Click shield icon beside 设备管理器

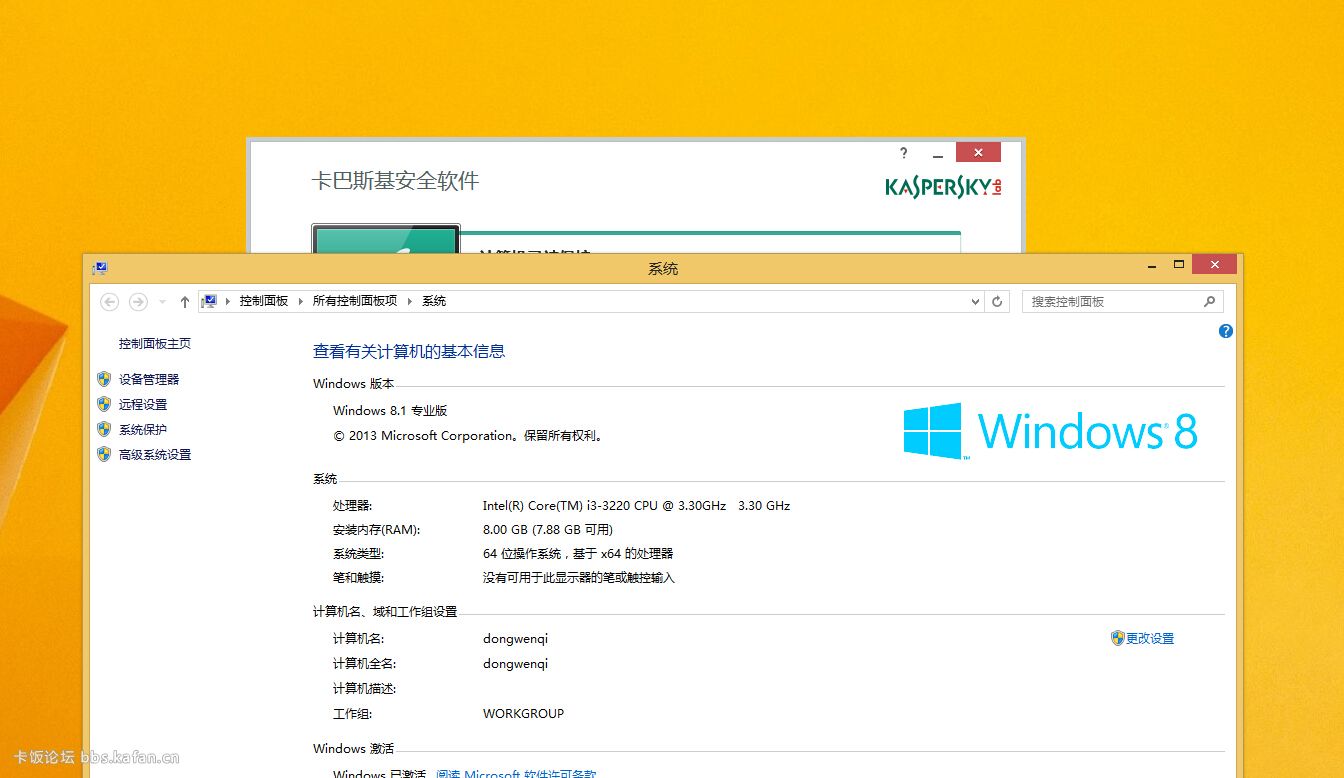click(104, 379)
